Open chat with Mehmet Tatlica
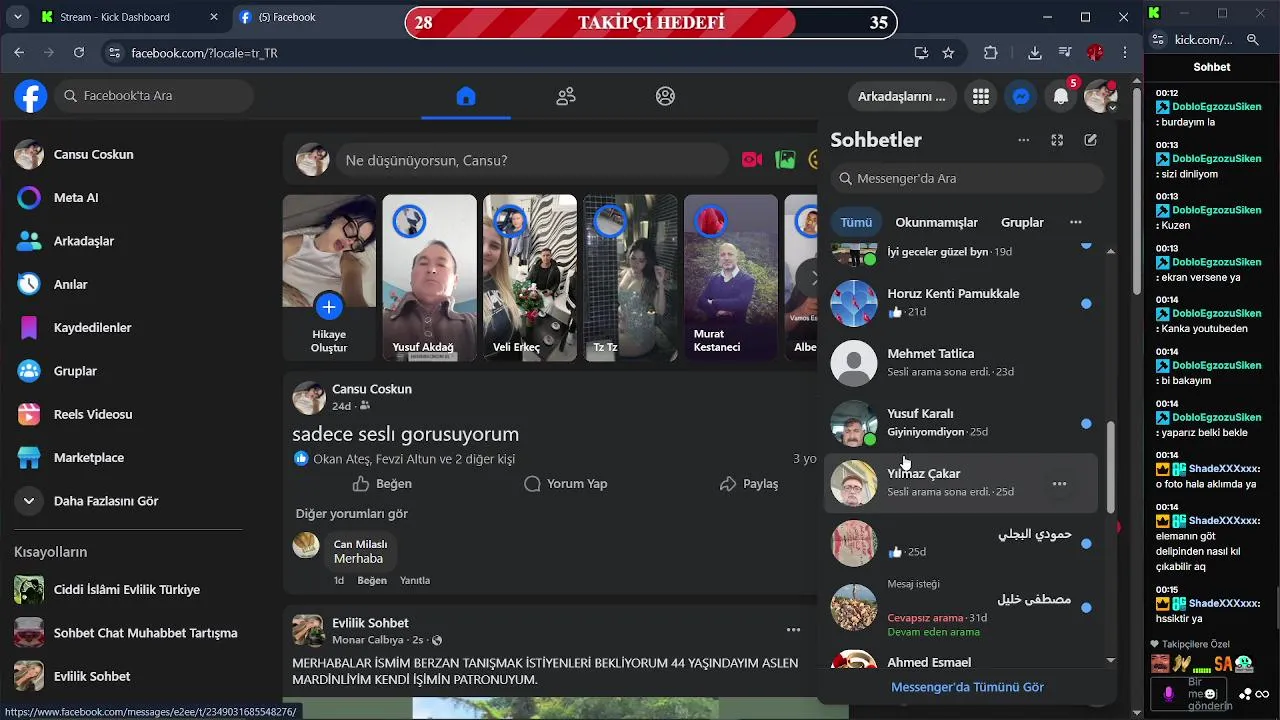Image resolution: width=1280 pixels, height=720 pixels. tap(961, 363)
